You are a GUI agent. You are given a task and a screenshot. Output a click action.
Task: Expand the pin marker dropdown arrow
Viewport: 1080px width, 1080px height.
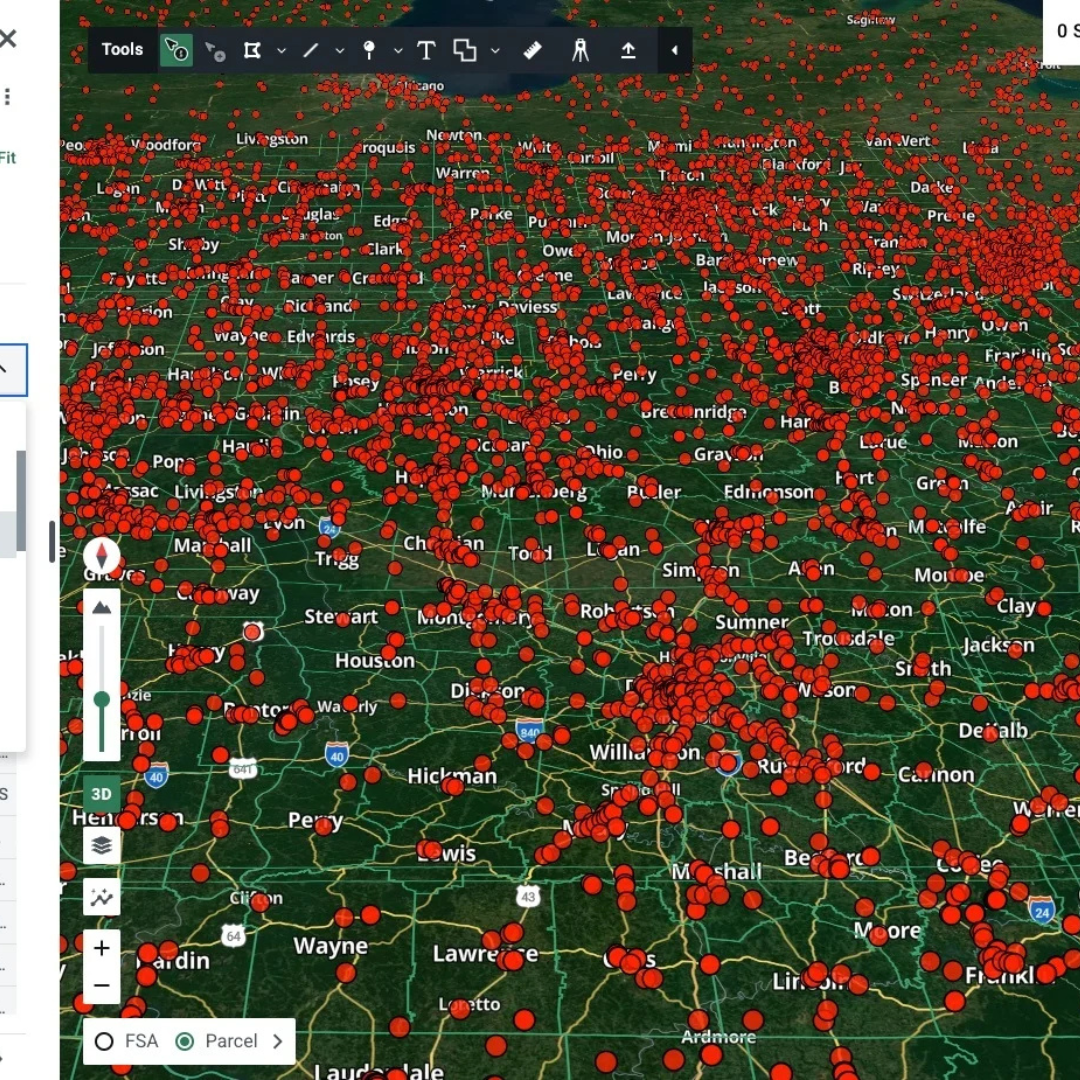click(398, 50)
